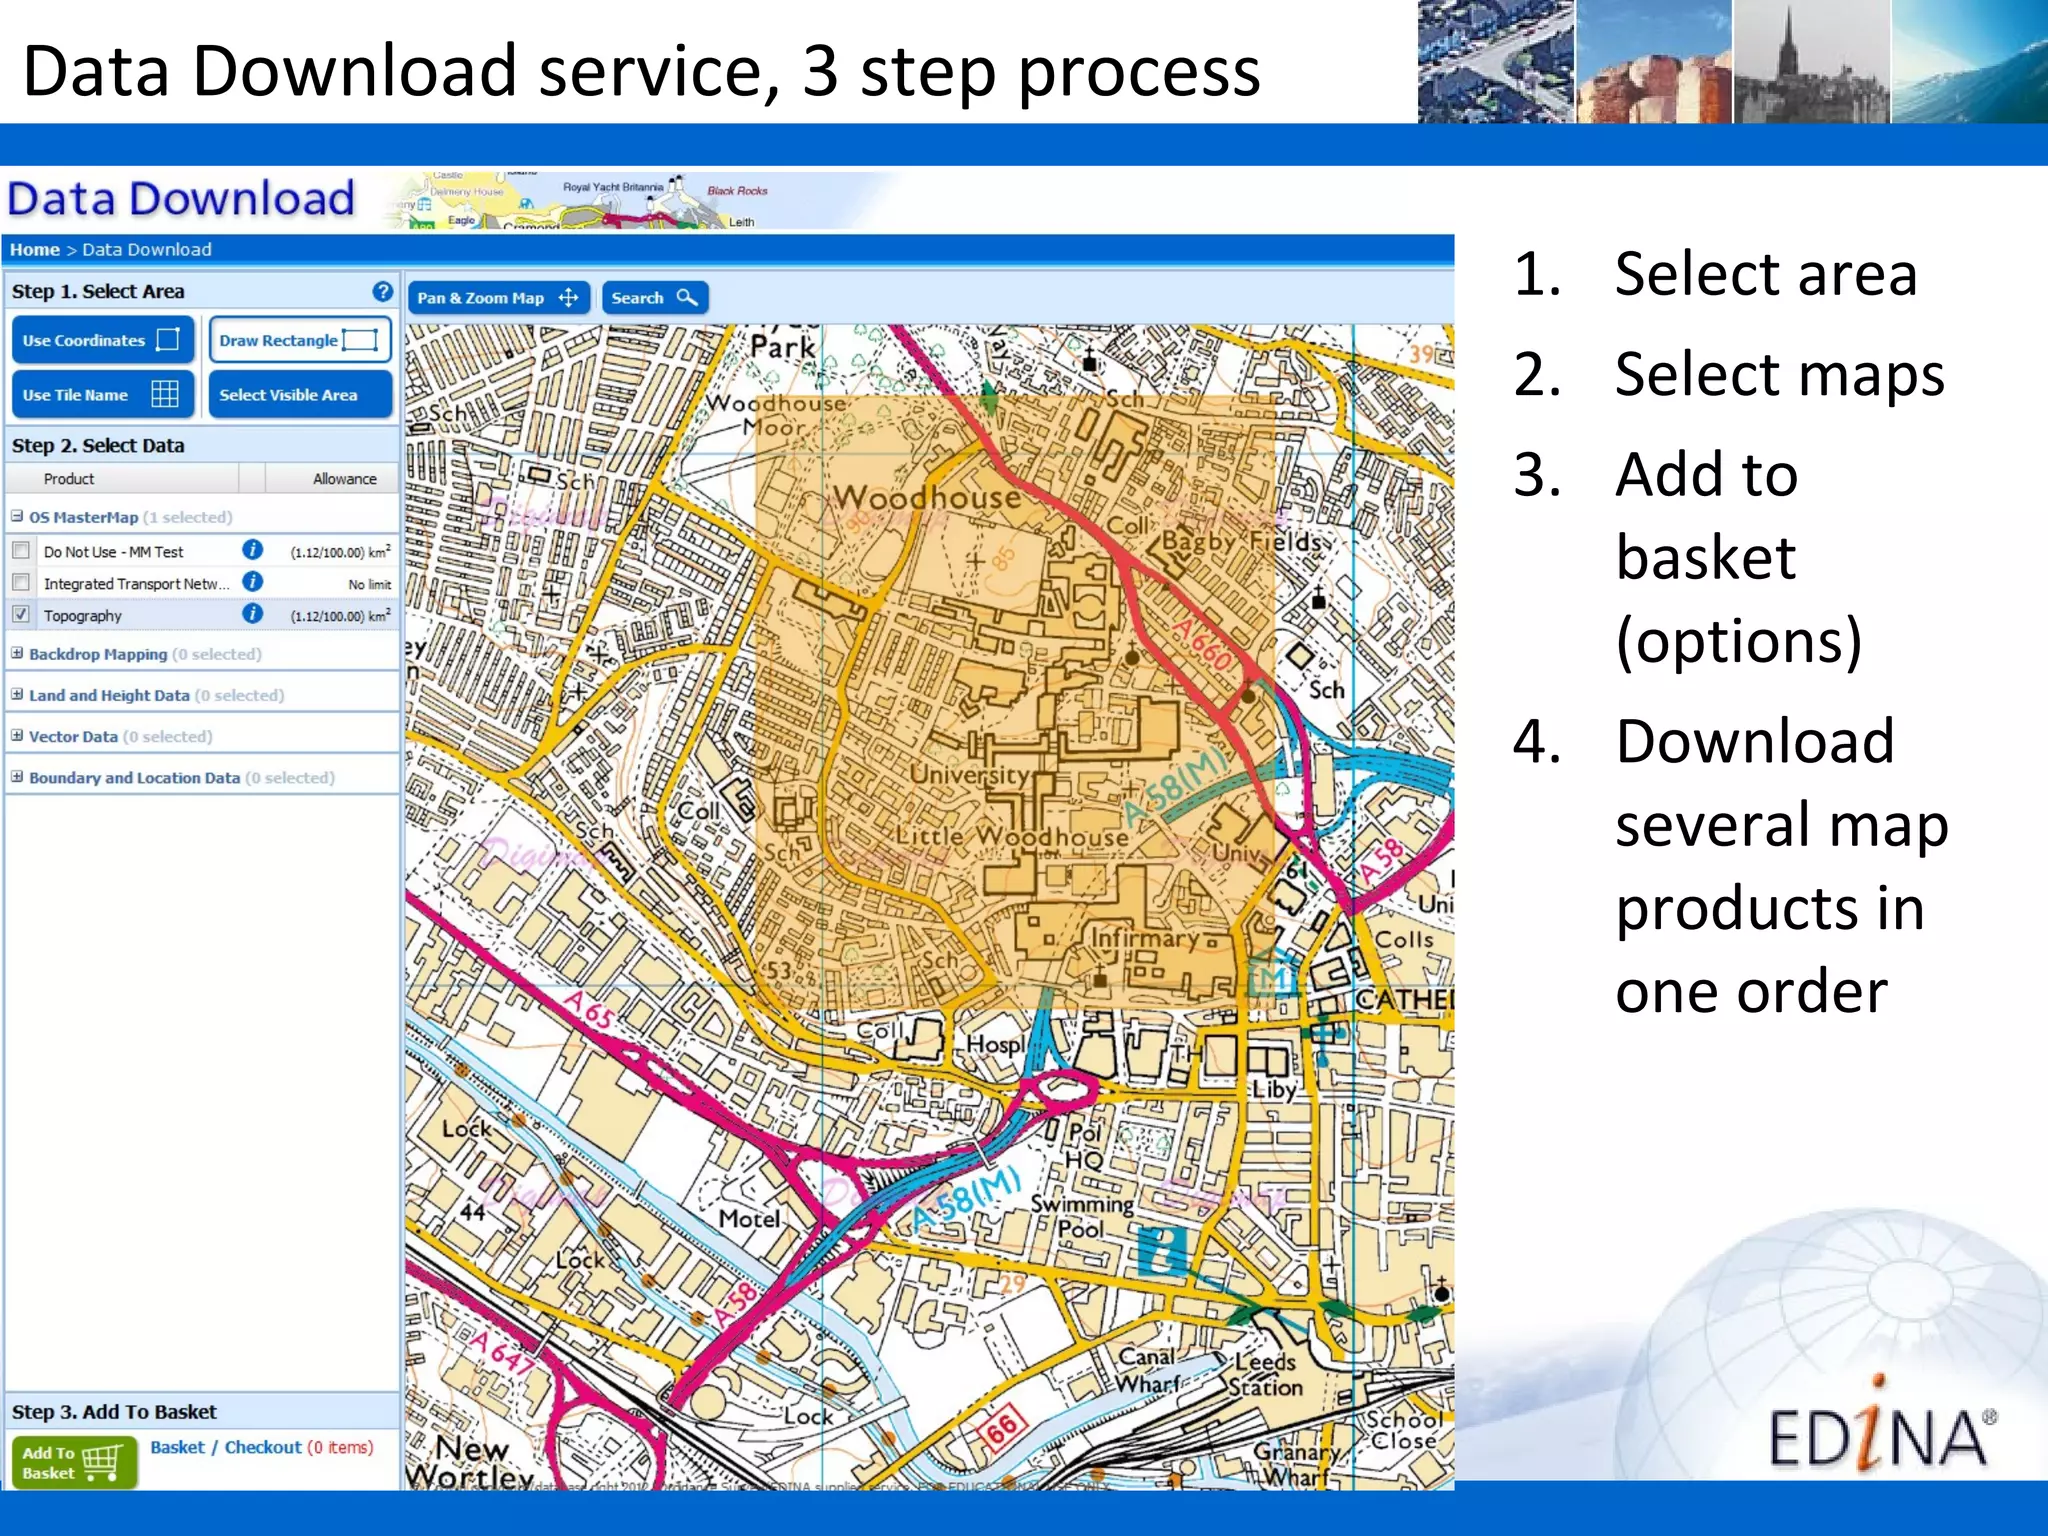Choose the Use Tile Name button

pyautogui.click(x=102, y=394)
